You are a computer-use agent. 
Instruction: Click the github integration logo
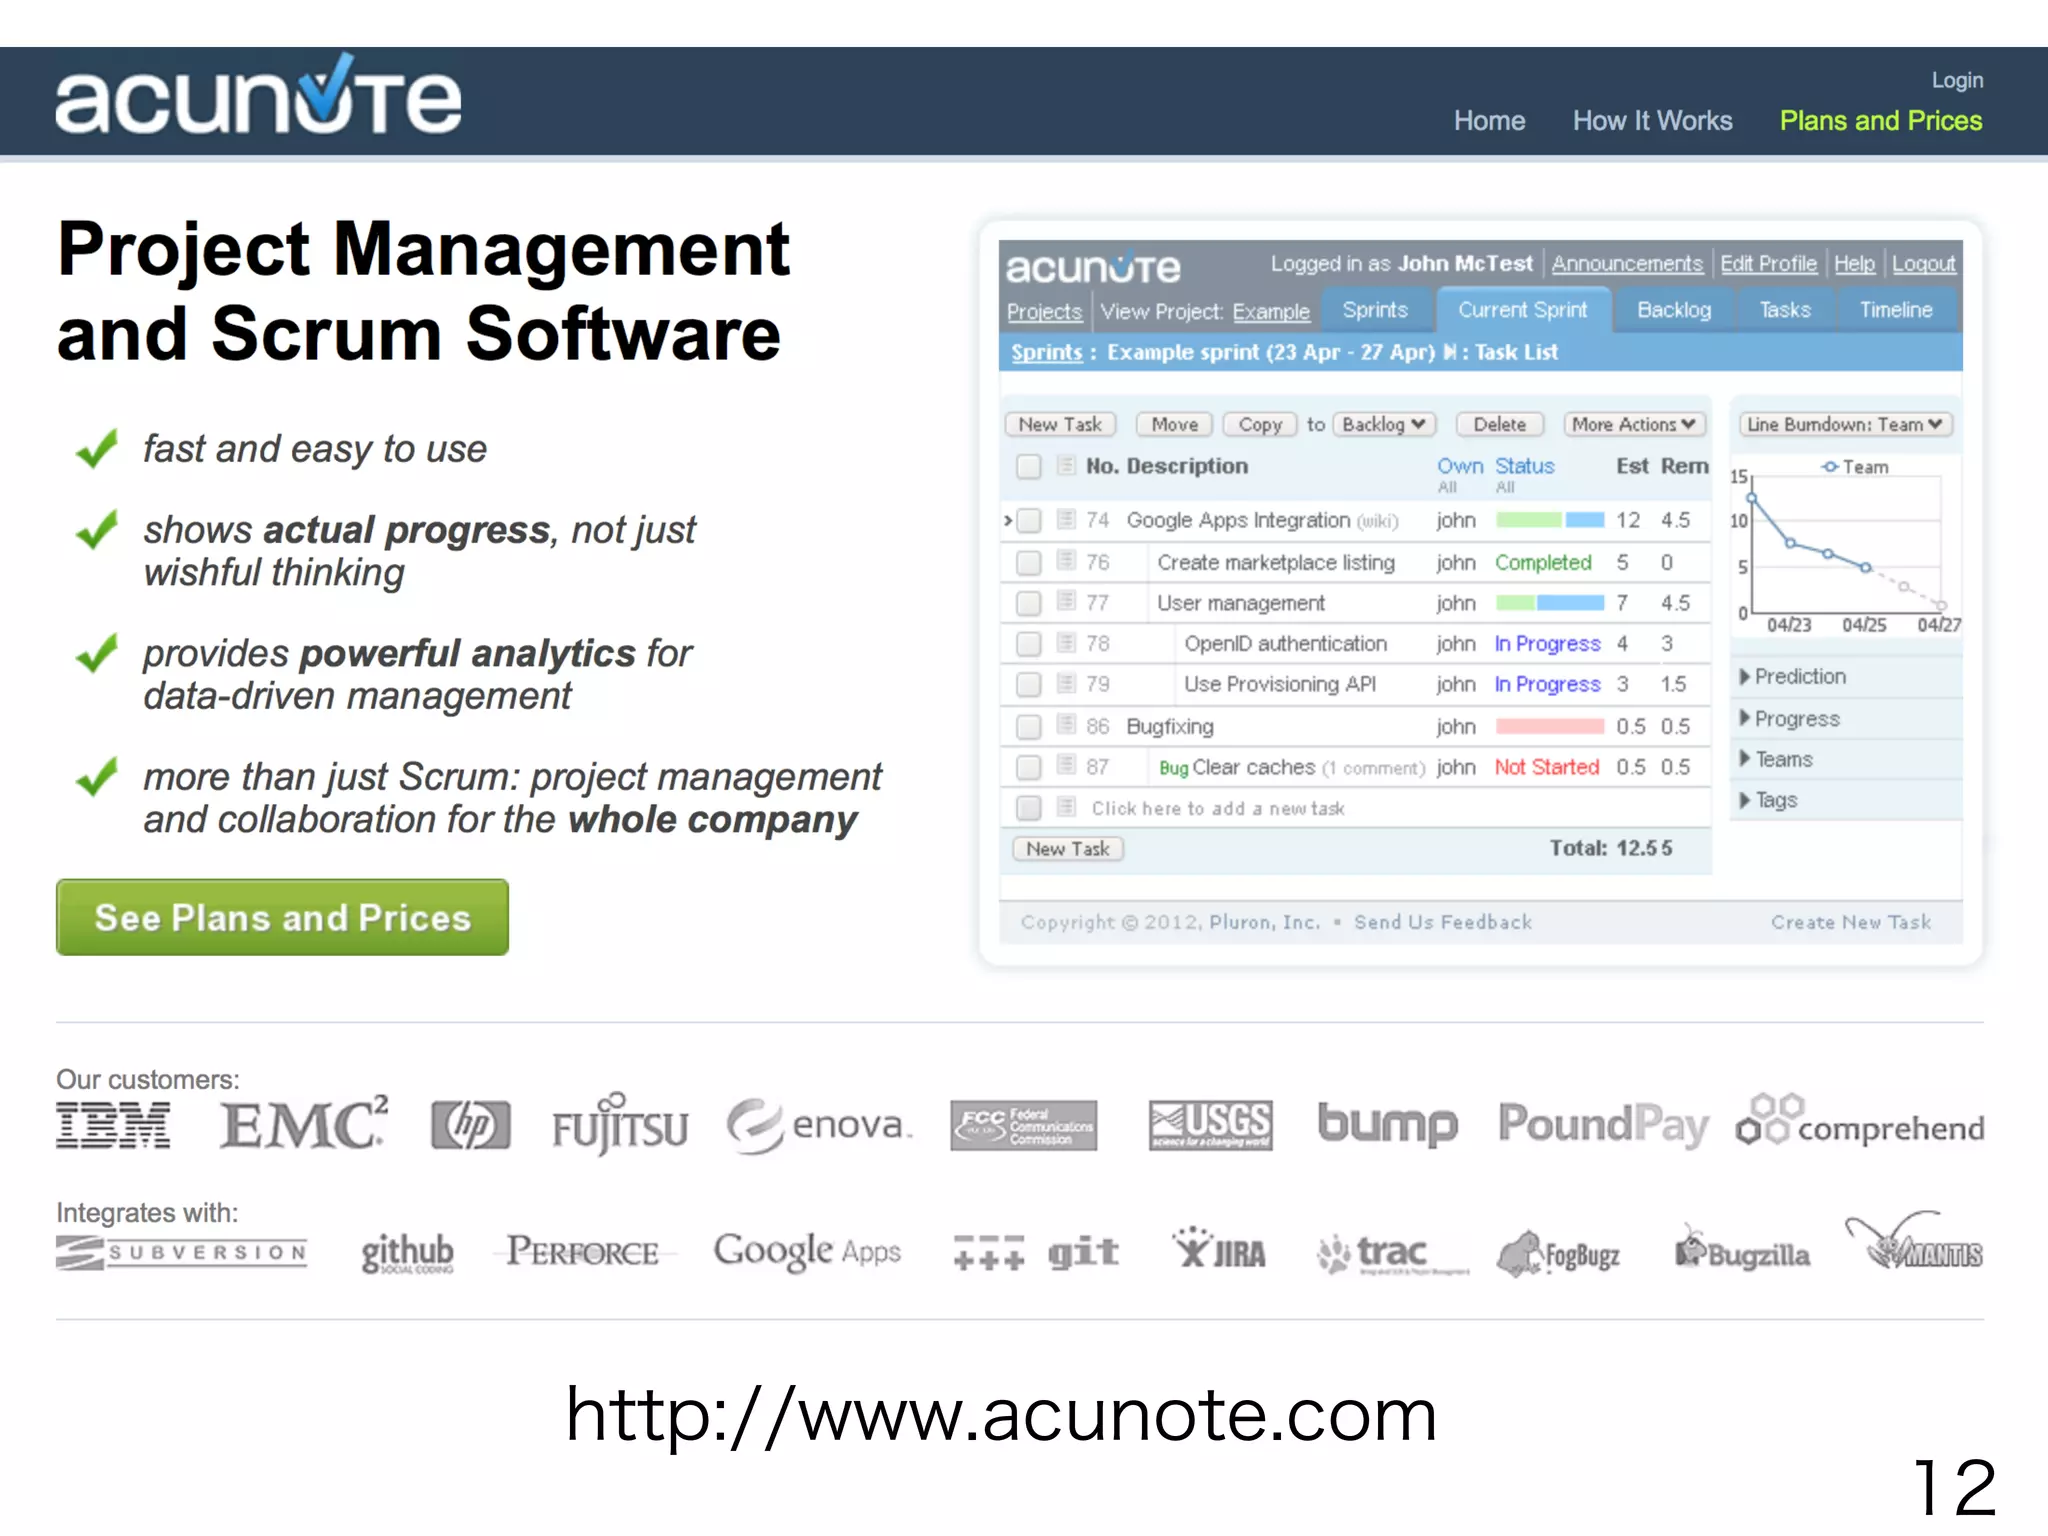click(x=407, y=1254)
